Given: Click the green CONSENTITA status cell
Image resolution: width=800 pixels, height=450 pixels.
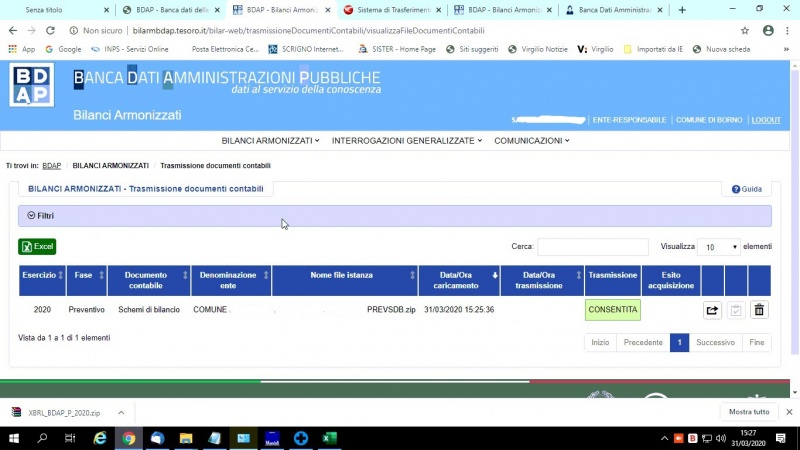Looking at the screenshot, I should (x=613, y=310).
